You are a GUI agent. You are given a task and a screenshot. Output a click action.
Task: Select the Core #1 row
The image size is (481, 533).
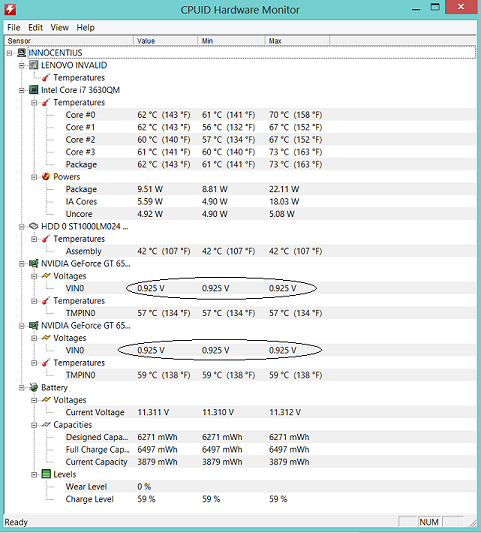[x=270, y=127]
